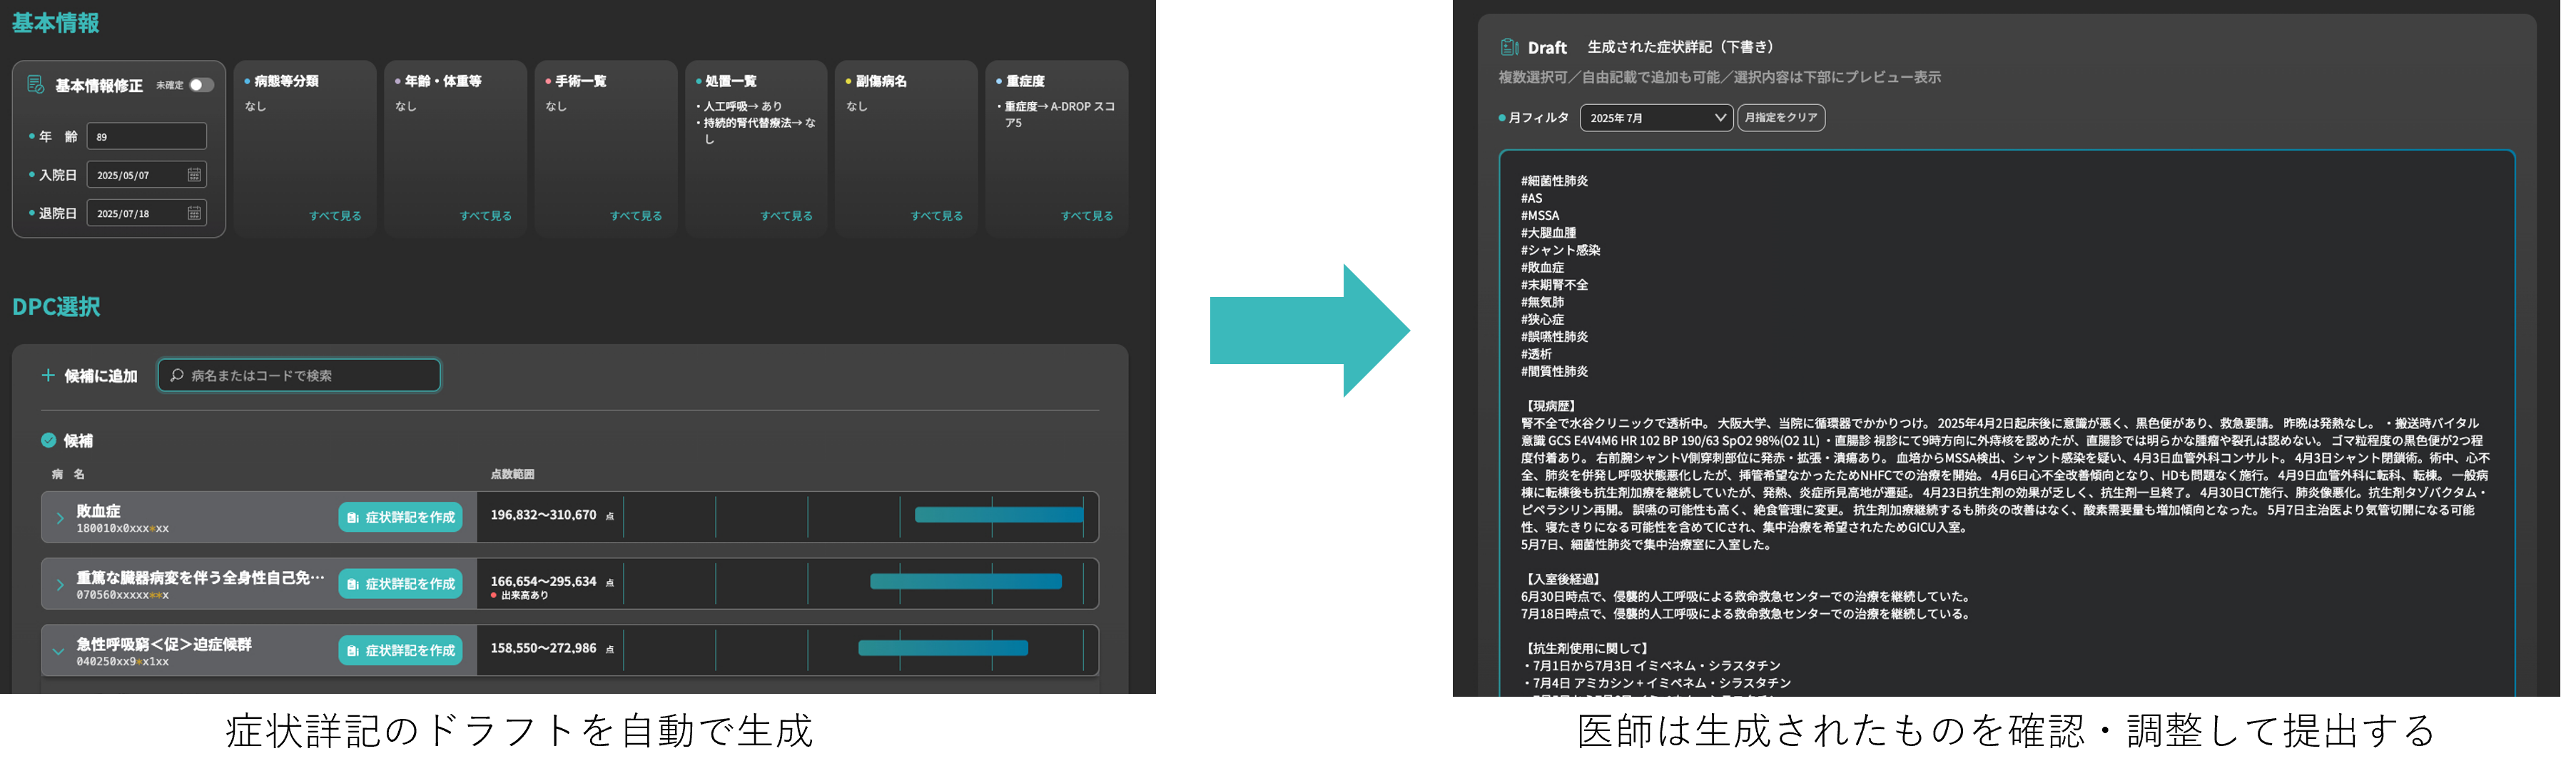Image resolution: width=2576 pixels, height=781 pixels.
Task: Click すべて見る in 重症度 card
Action: pos(1086,216)
